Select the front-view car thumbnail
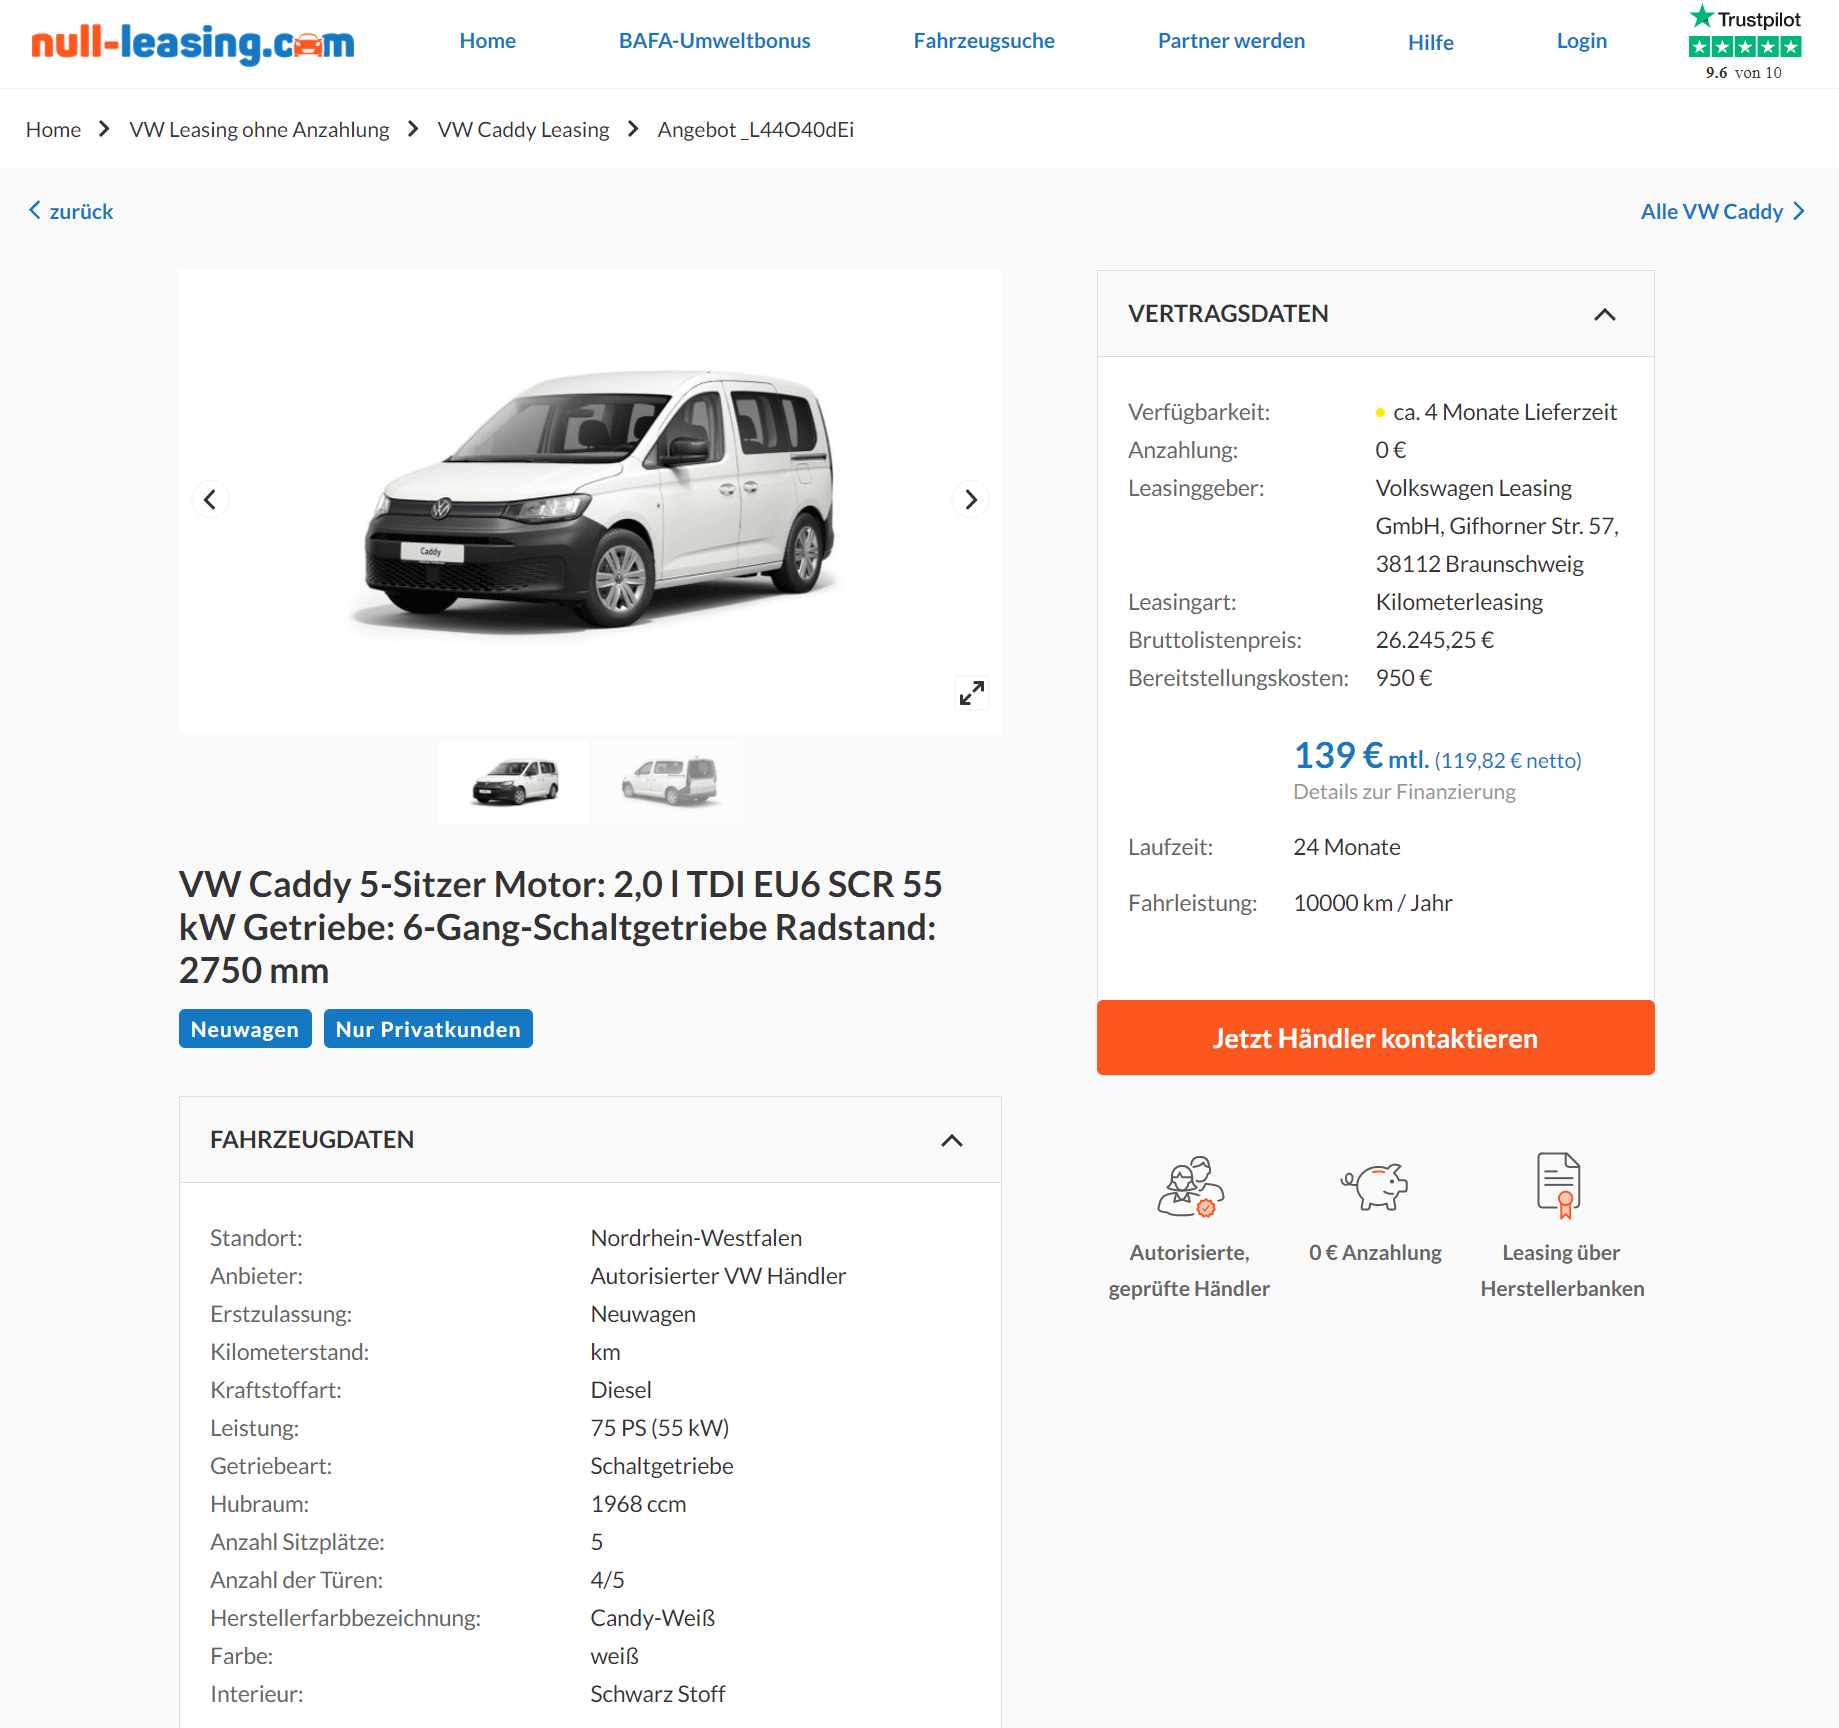The height and width of the screenshot is (1728, 1839). (x=515, y=781)
